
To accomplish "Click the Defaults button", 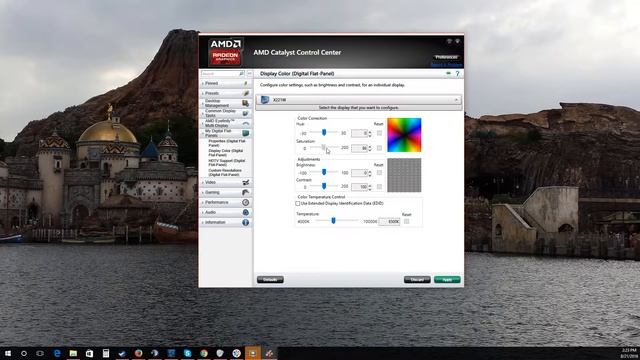I will click(270, 280).
